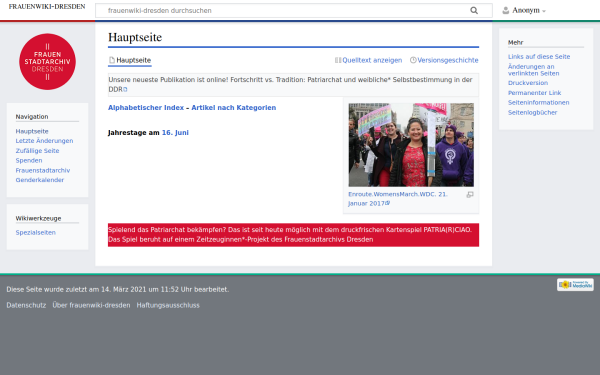
Task: Click the page icon beside Hauptseite tab
Action: [112, 60]
